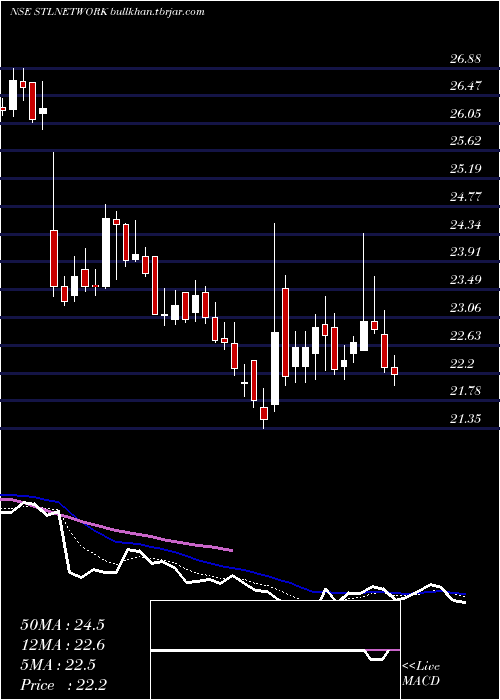Click the 25.62 price axis label
Image resolution: width=500 pixels, height=700 pixels.
pos(466,141)
